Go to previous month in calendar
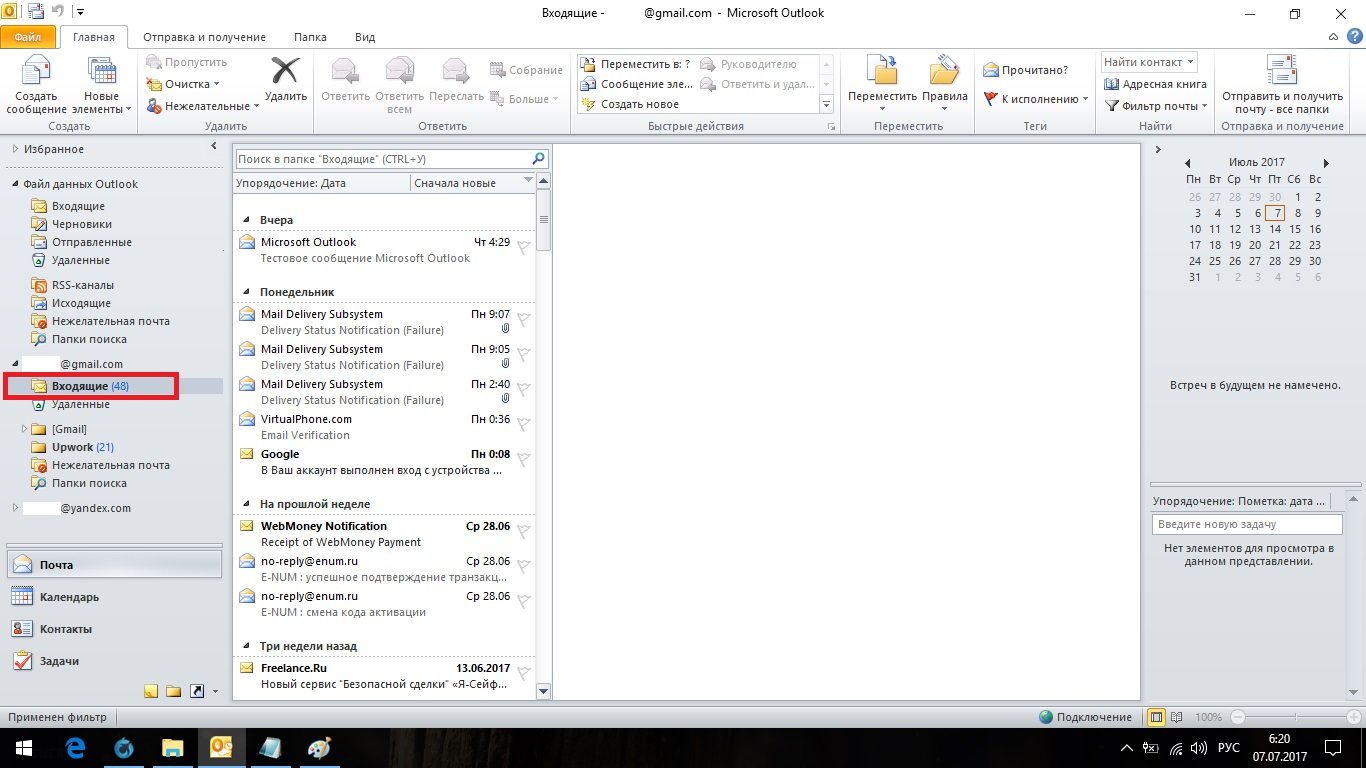The height and width of the screenshot is (768, 1366). 1188,163
